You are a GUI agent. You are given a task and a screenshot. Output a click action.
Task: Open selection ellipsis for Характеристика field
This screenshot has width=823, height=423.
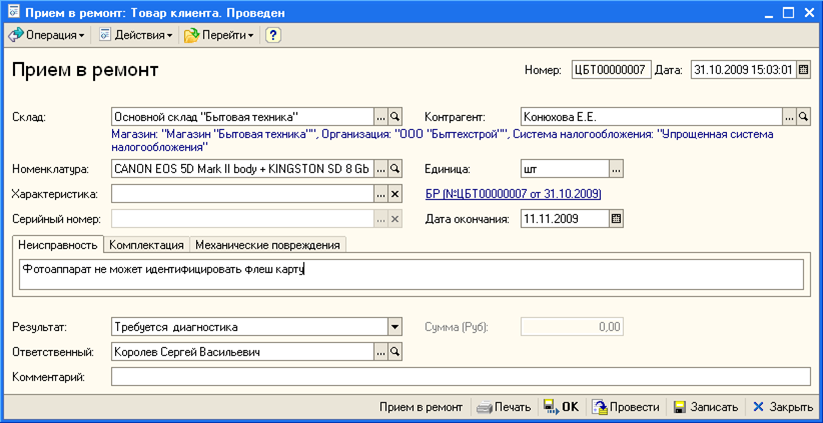[x=381, y=194]
